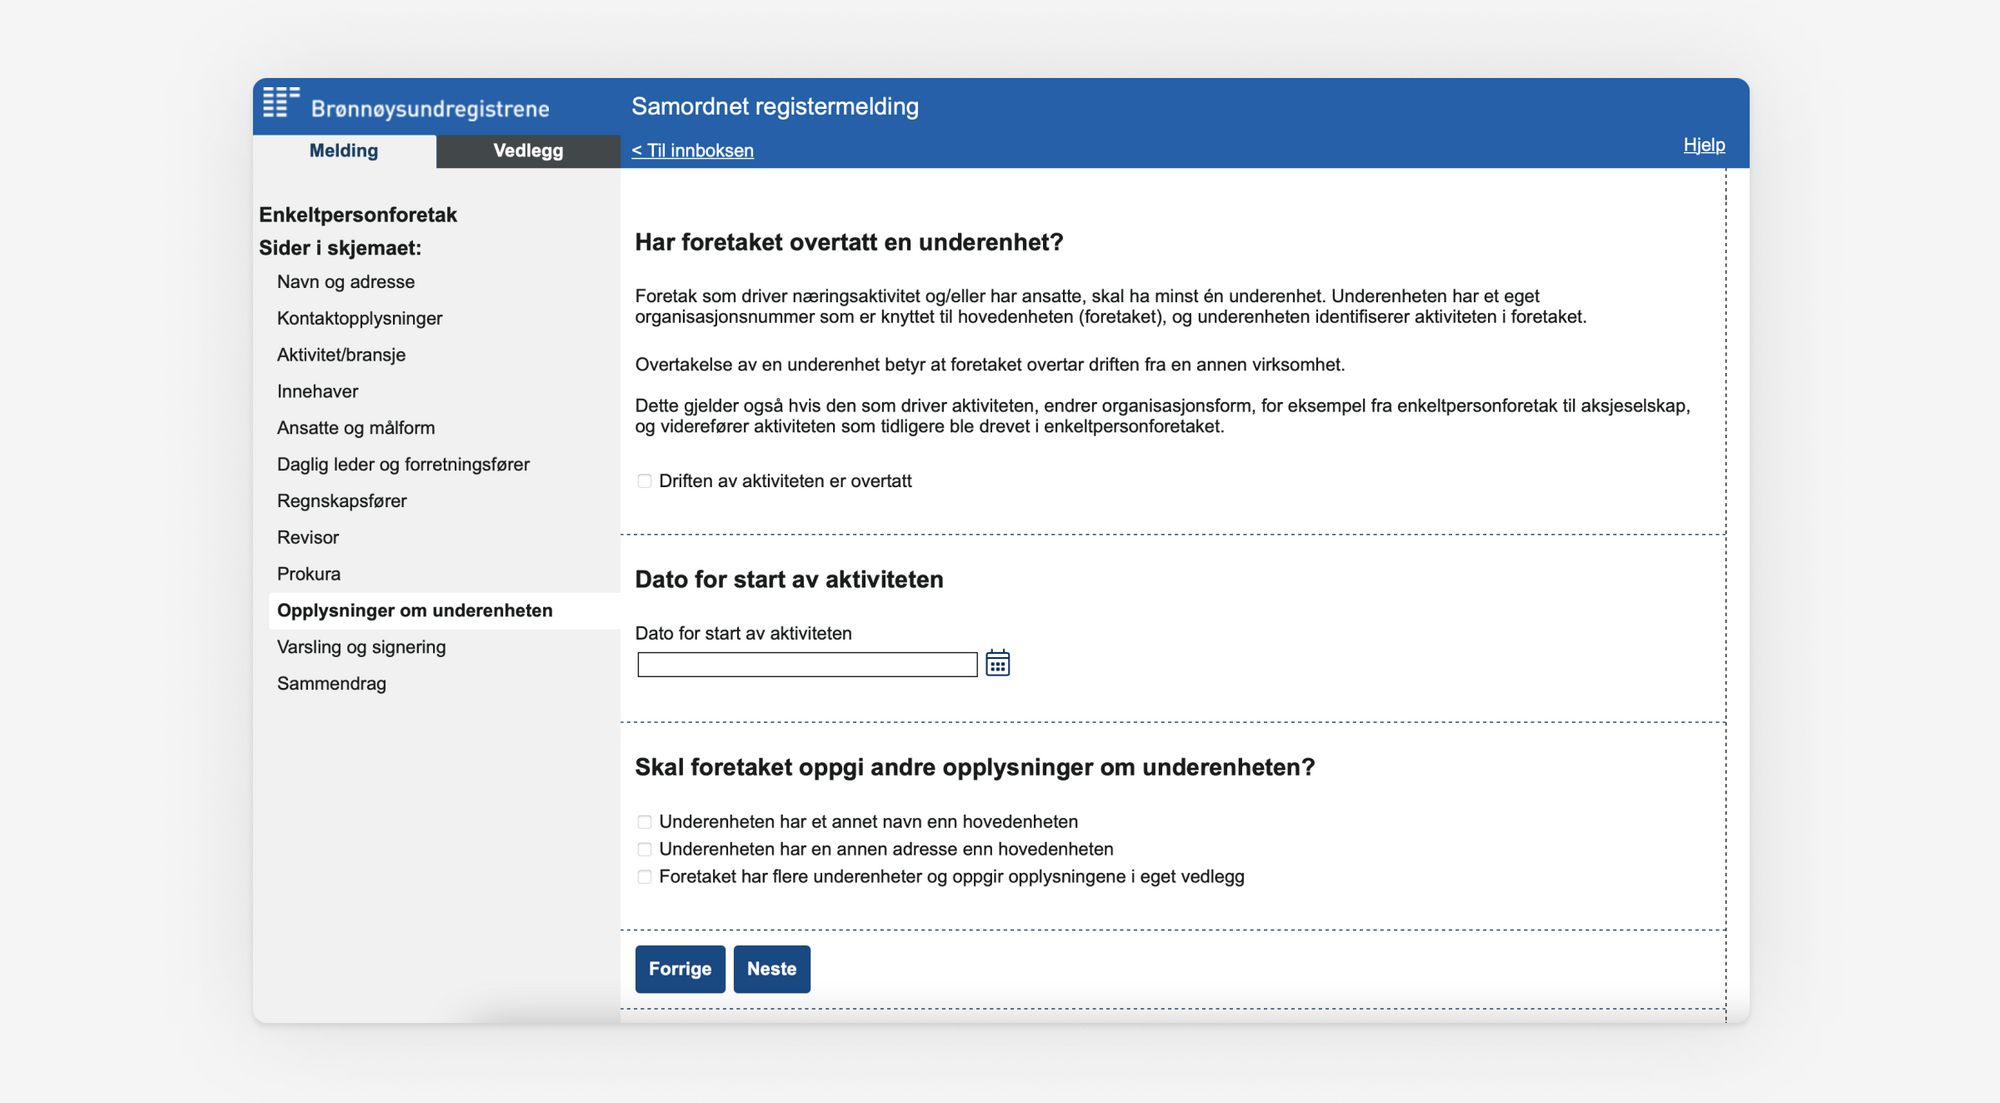This screenshot has width=2000, height=1103.
Task: Open the 'Navn og adresse' page
Action: pos(345,281)
